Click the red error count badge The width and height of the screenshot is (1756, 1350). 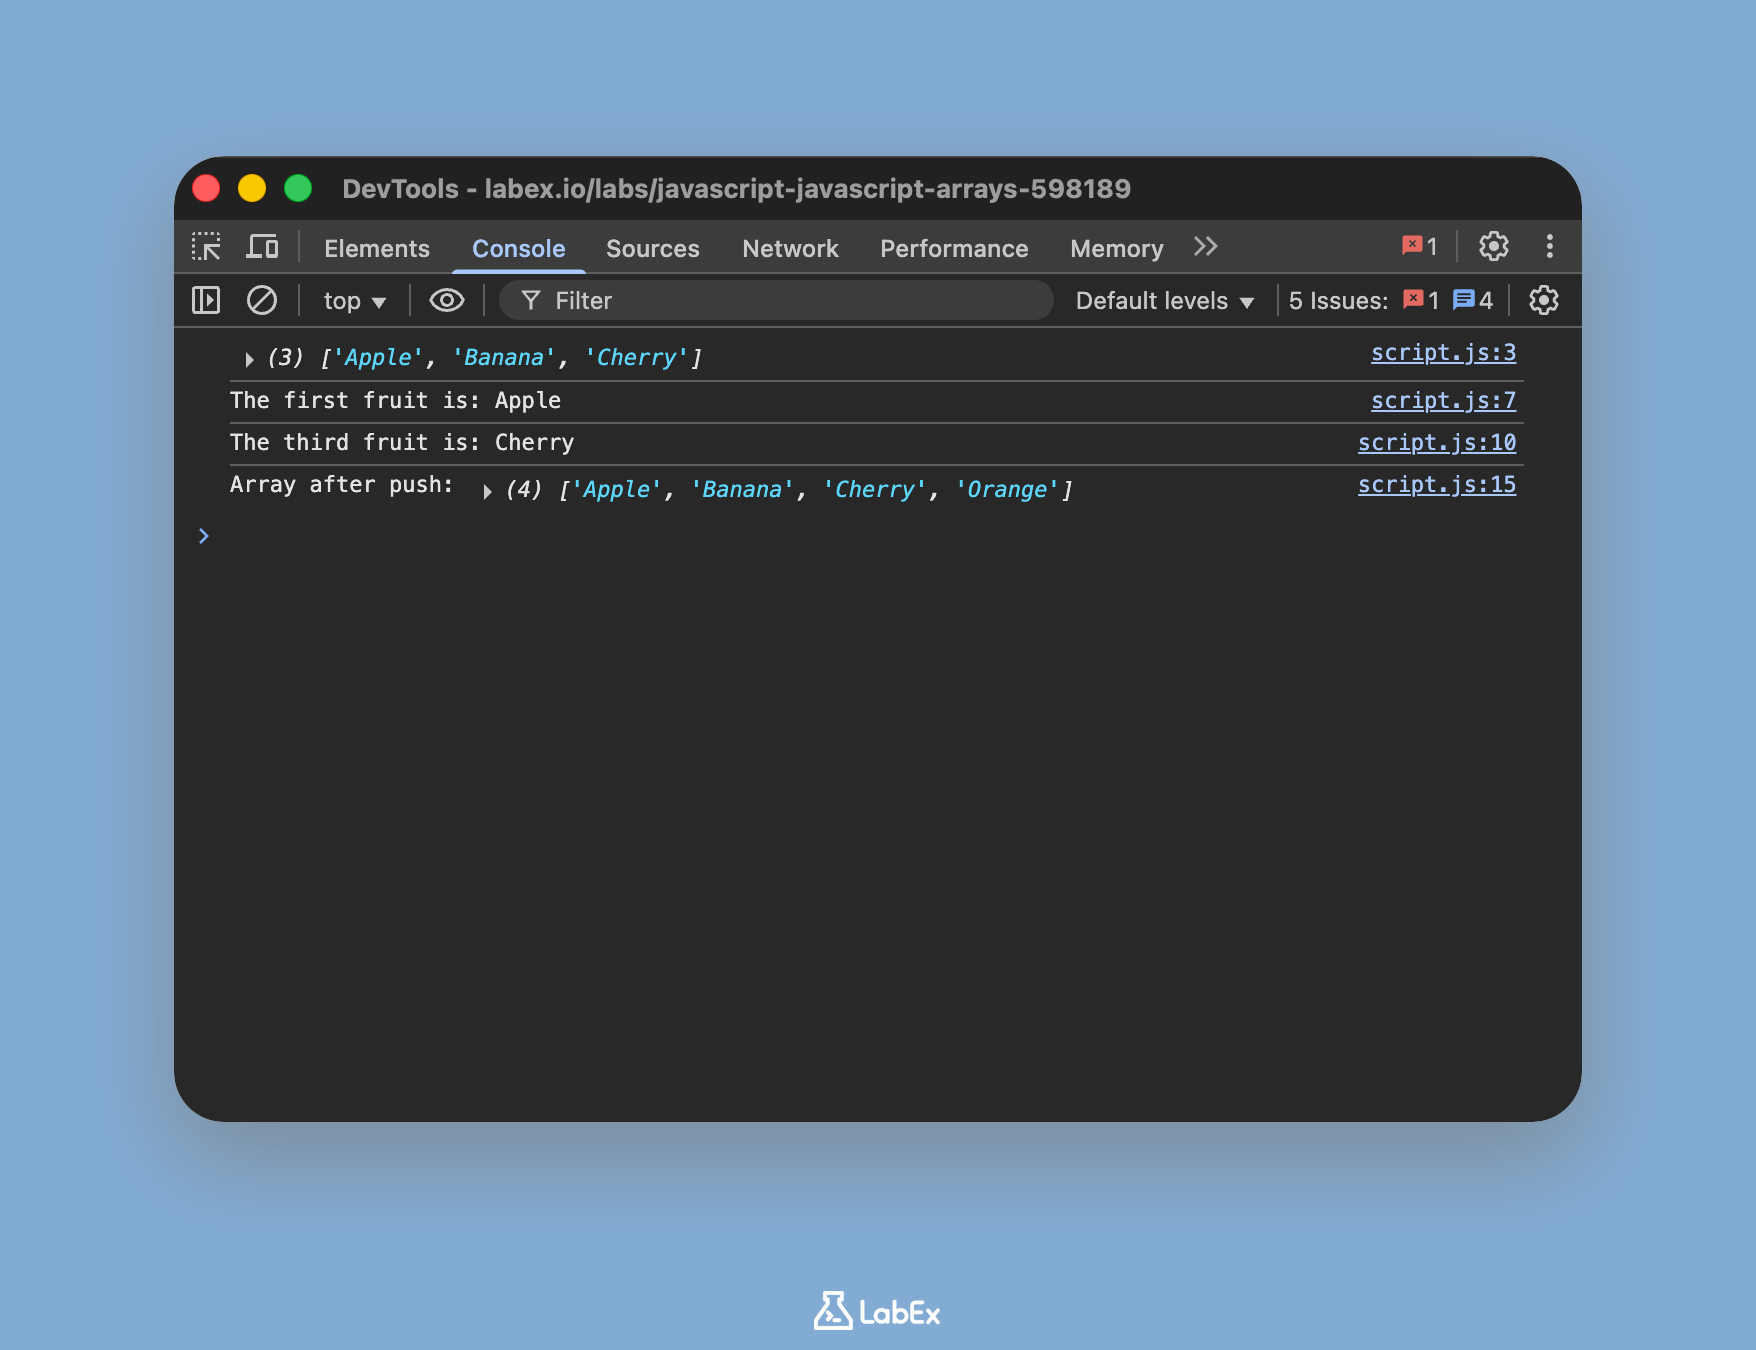pyautogui.click(x=1417, y=246)
